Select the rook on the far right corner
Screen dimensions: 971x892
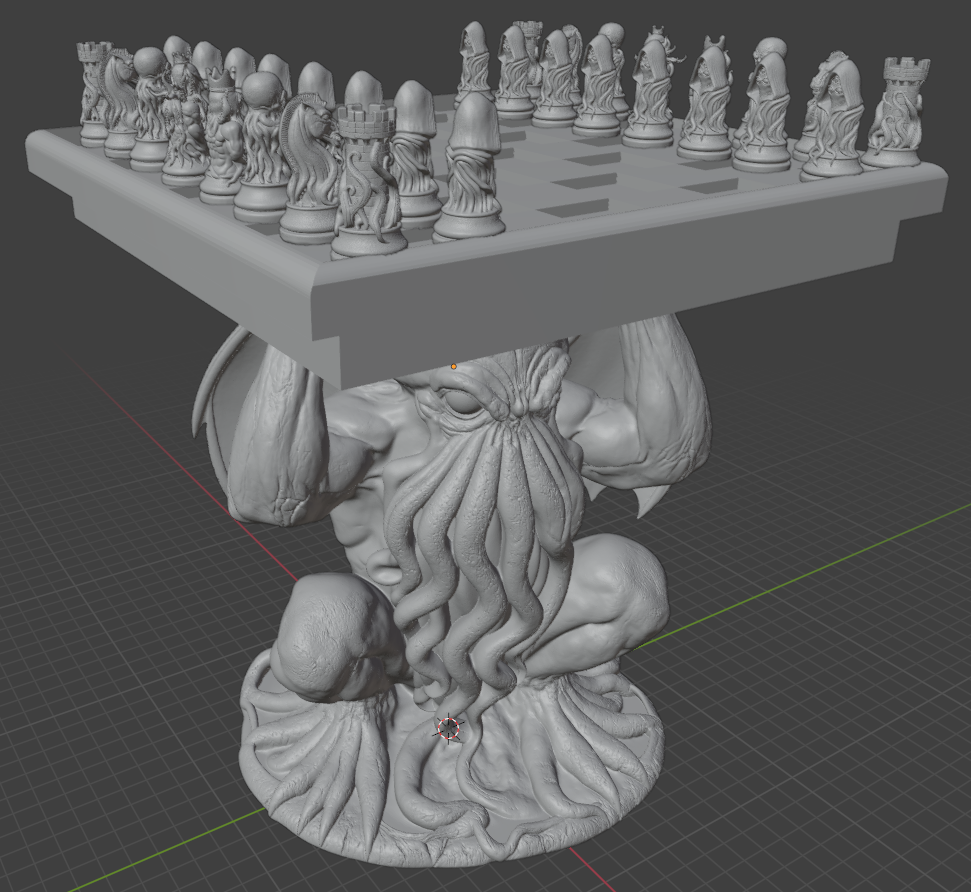pyautogui.click(x=896, y=112)
